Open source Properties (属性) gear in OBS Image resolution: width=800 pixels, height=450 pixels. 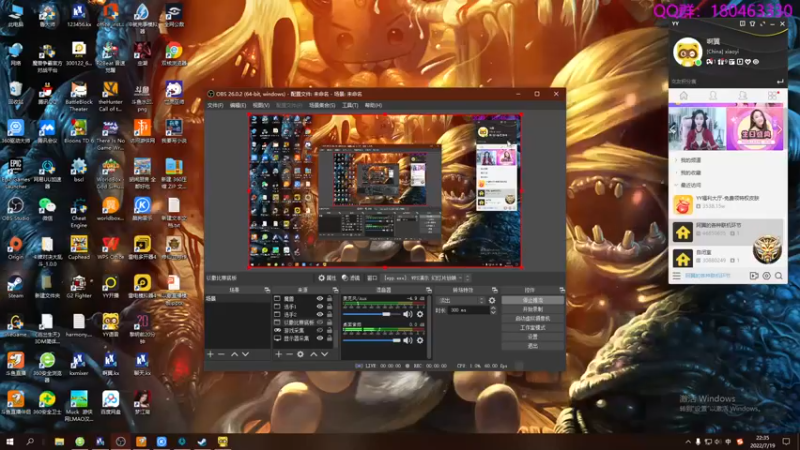click(327, 278)
